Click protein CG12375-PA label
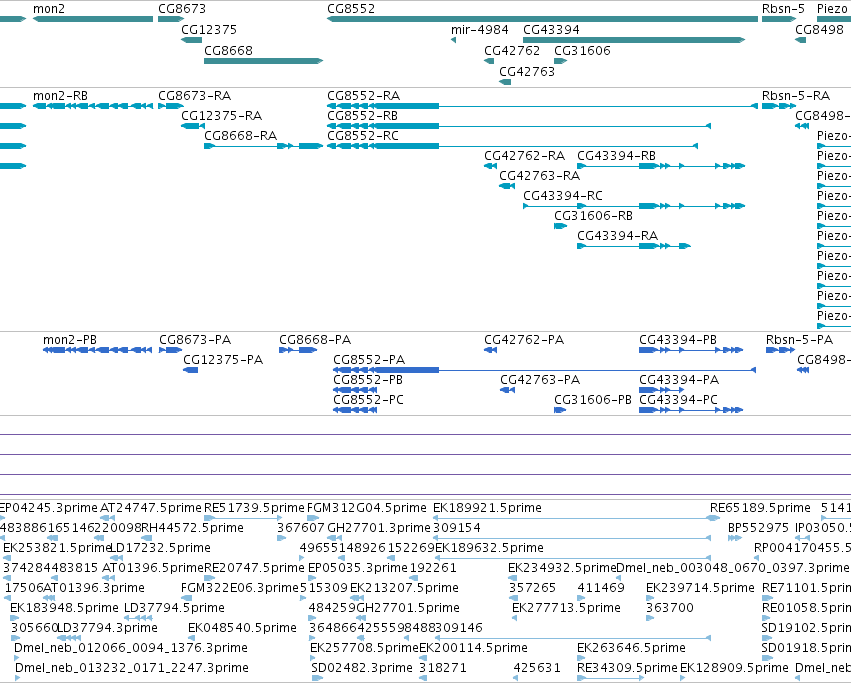The width and height of the screenshot is (851, 683). click(223, 359)
